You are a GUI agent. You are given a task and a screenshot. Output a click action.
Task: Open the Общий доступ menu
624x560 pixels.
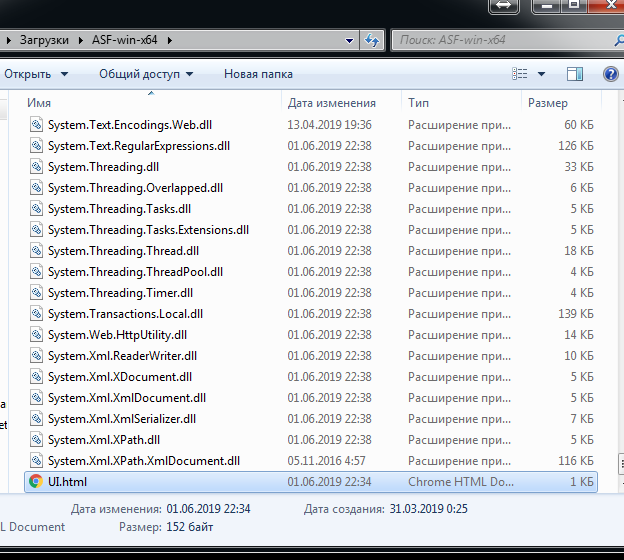pos(146,74)
